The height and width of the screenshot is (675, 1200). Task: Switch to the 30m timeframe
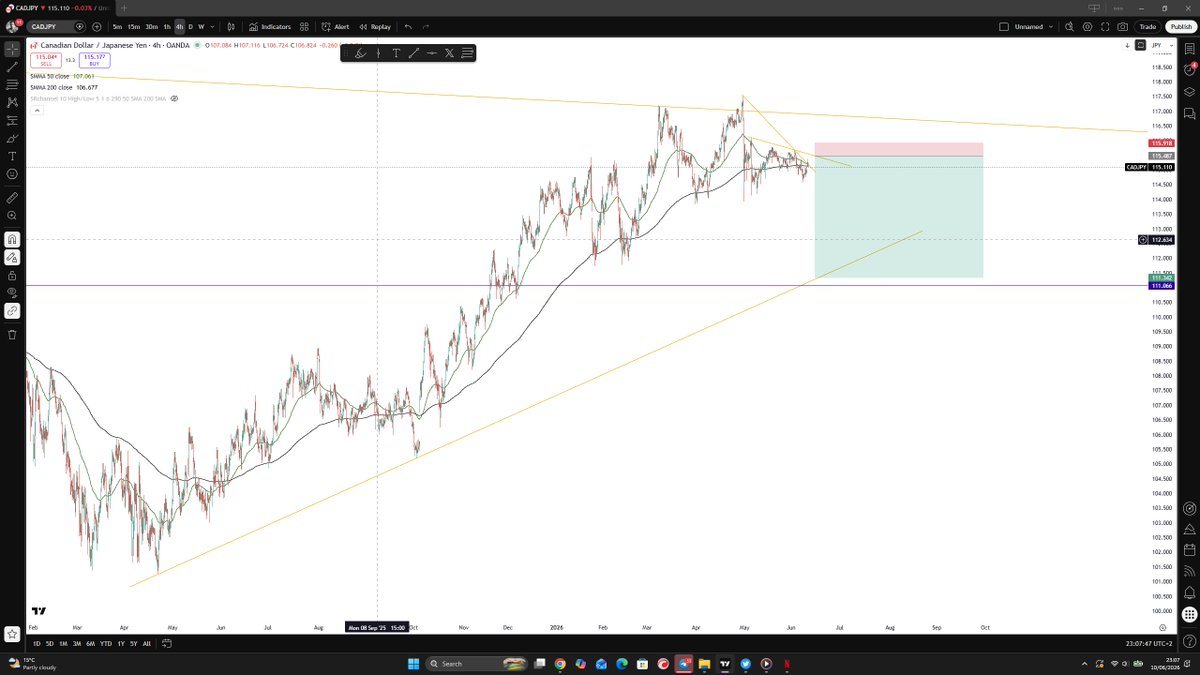click(x=151, y=27)
